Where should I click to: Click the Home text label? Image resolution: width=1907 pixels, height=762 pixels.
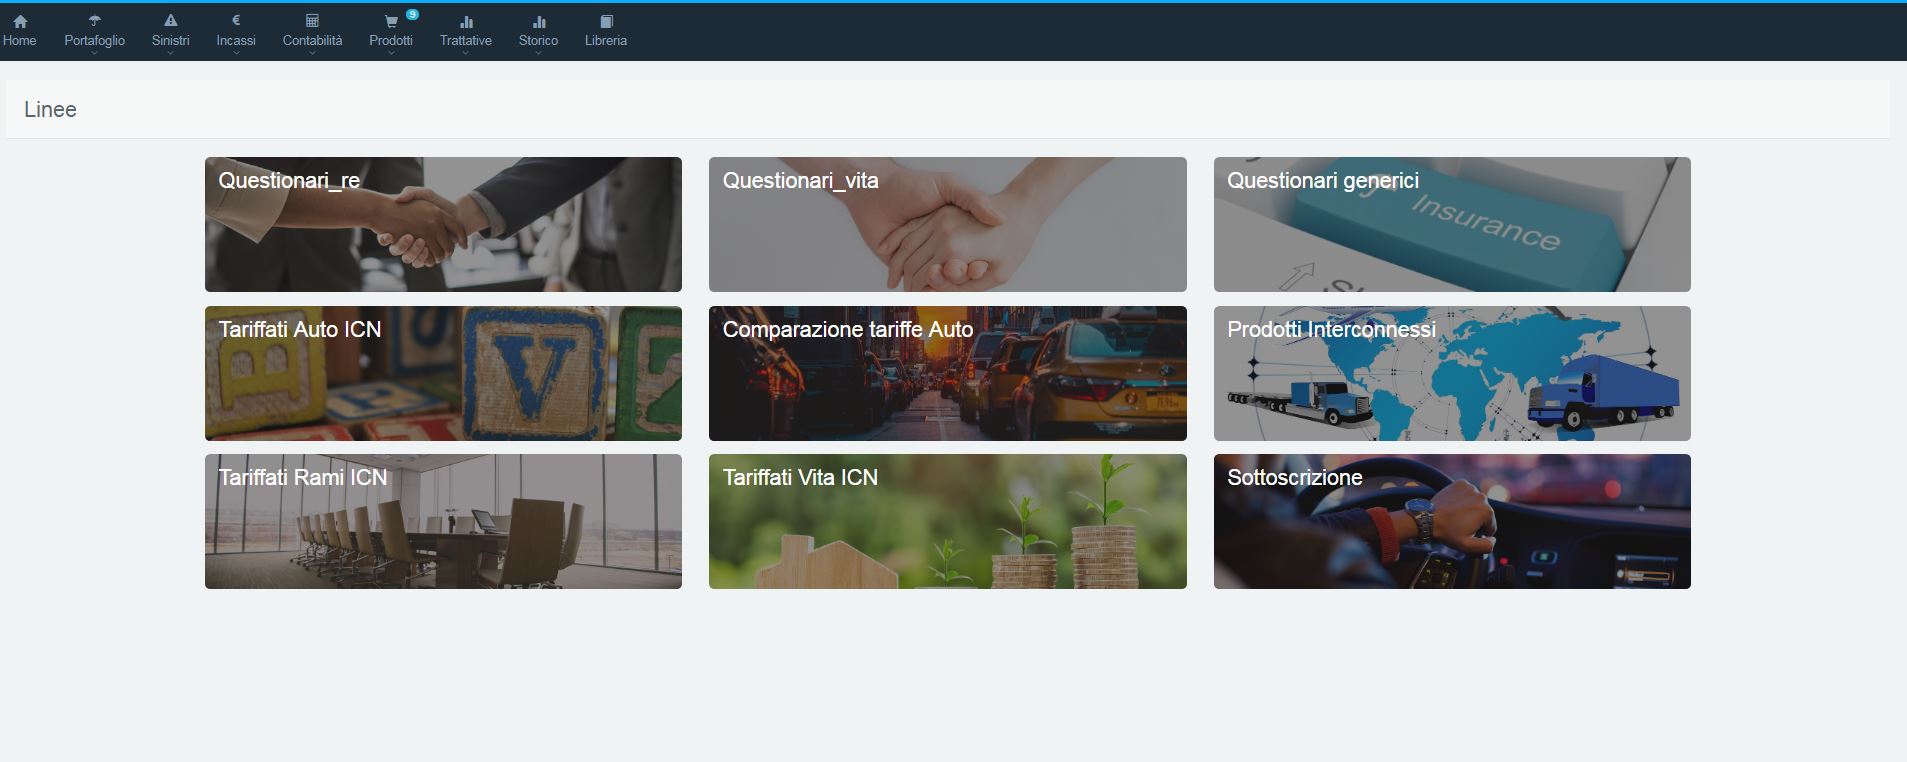tap(20, 41)
